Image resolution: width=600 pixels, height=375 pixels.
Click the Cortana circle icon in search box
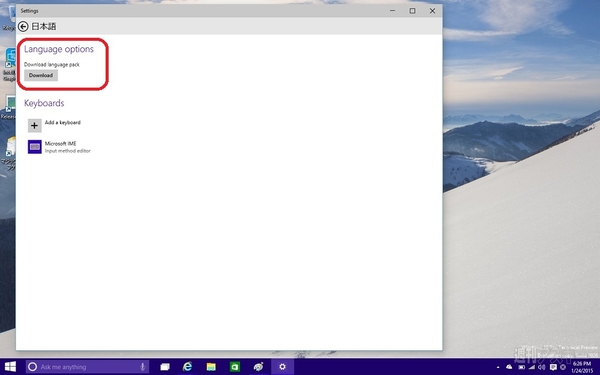point(33,367)
